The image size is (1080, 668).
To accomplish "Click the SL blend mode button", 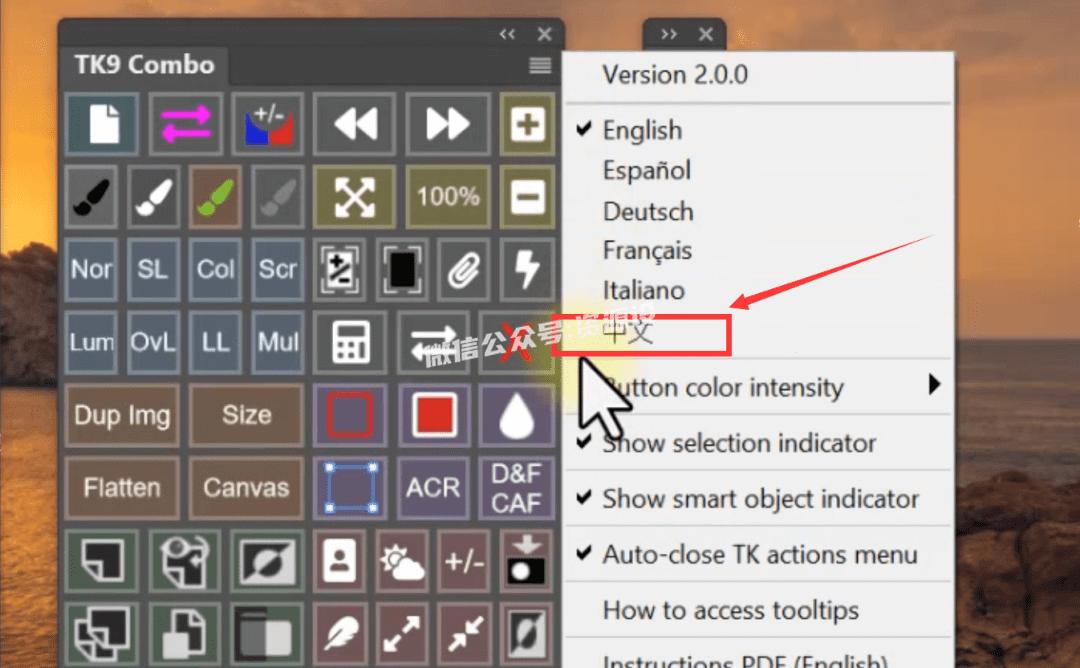I will tap(154, 269).
